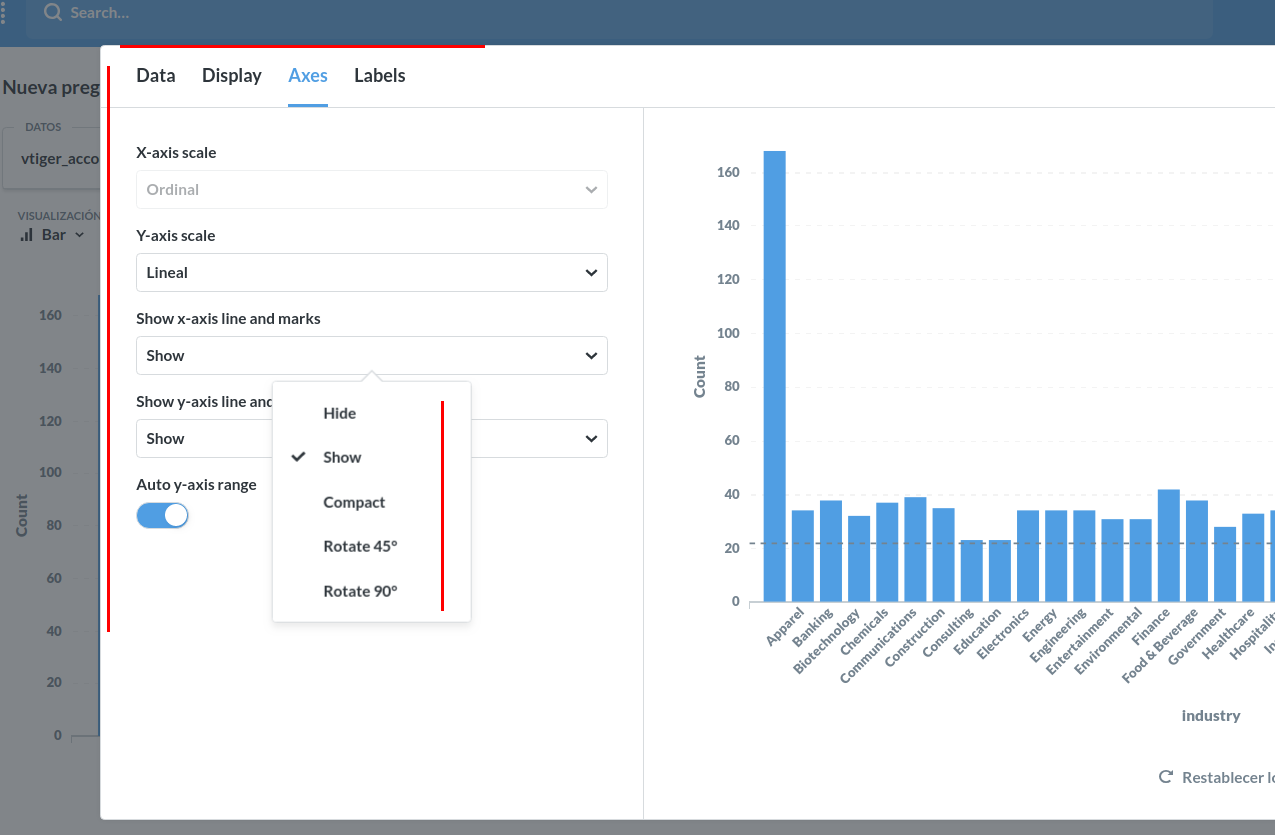Open the Bar visualization type chevron
The height and width of the screenshot is (835, 1275).
pos(79,235)
